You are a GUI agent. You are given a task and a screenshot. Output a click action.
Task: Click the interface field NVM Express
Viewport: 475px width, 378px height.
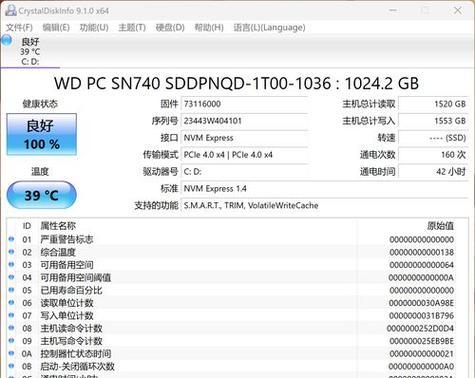(x=244, y=138)
